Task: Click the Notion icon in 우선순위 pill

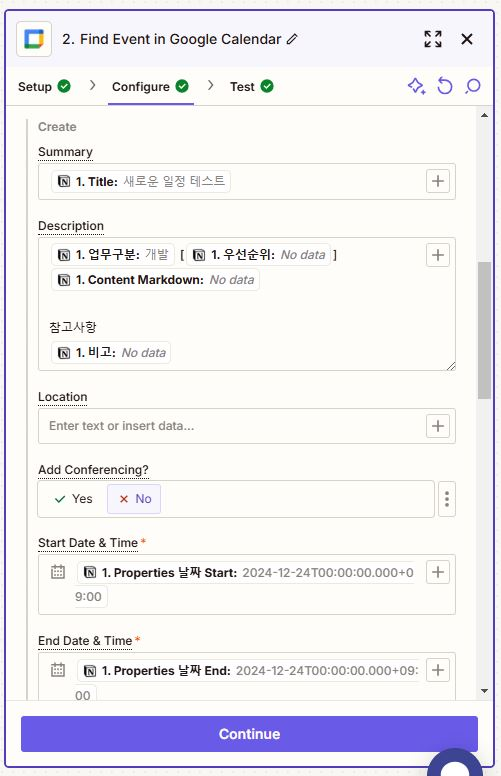Action: [x=199, y=255]
